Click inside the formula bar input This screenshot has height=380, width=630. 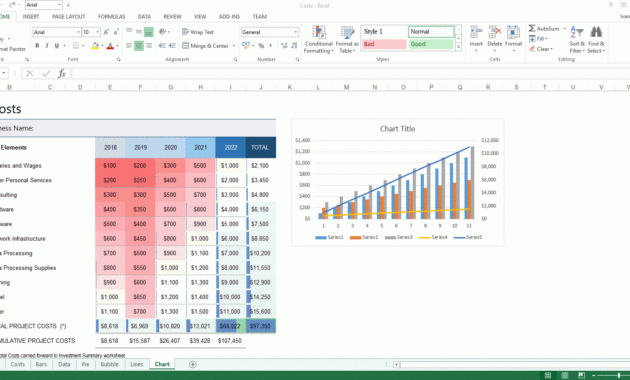[x=350, y=74]
